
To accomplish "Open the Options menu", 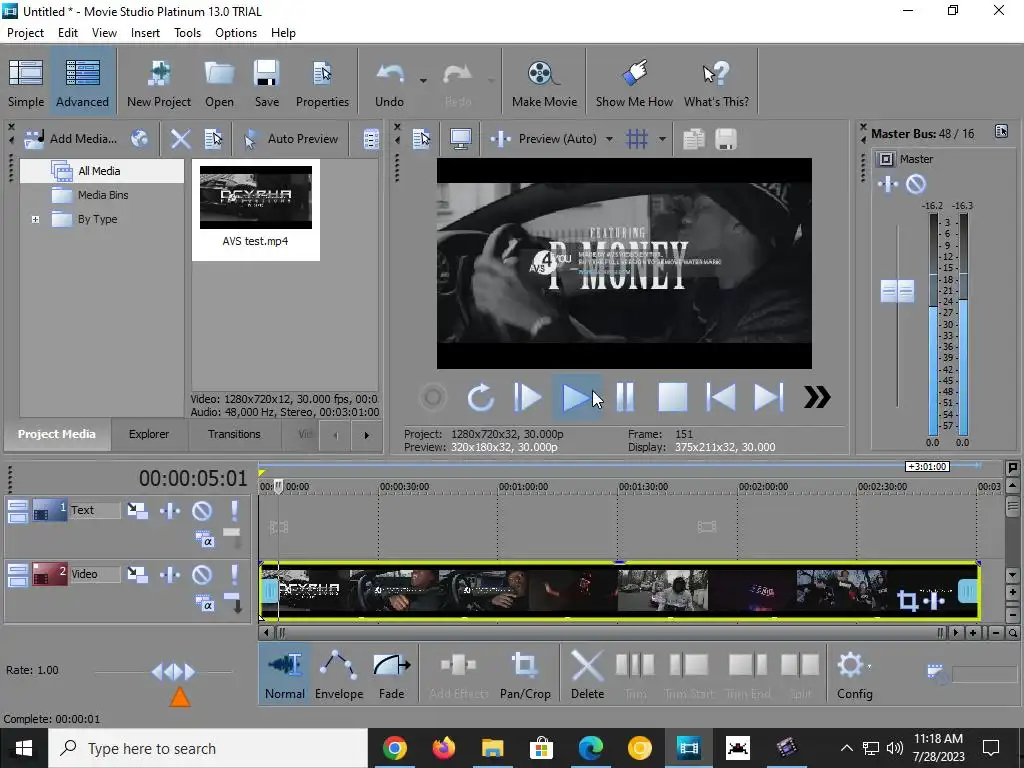I will [236, 33].
